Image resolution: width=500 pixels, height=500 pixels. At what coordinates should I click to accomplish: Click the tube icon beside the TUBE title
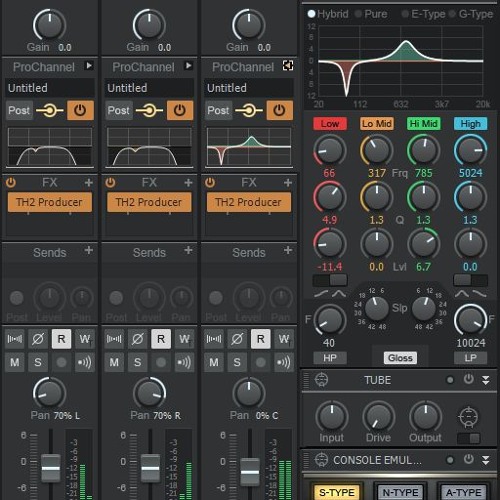(x=321, y=380)
